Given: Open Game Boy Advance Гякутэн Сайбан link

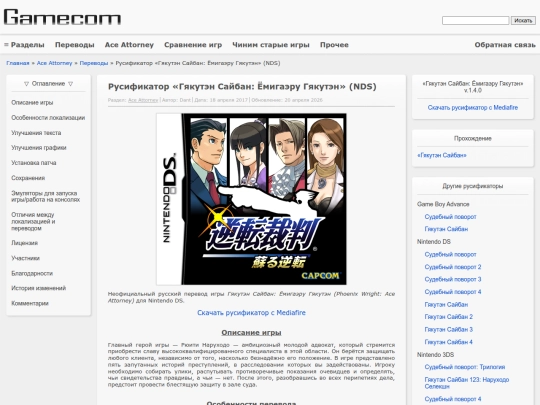Looking at the screenshot, I should (446, 229).
